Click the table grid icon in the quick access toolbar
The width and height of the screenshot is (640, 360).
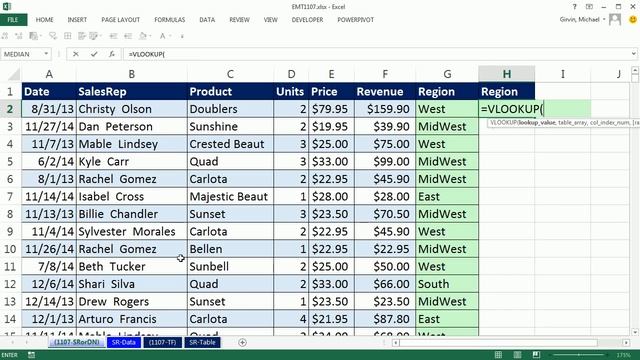click(x=68, y=36)
